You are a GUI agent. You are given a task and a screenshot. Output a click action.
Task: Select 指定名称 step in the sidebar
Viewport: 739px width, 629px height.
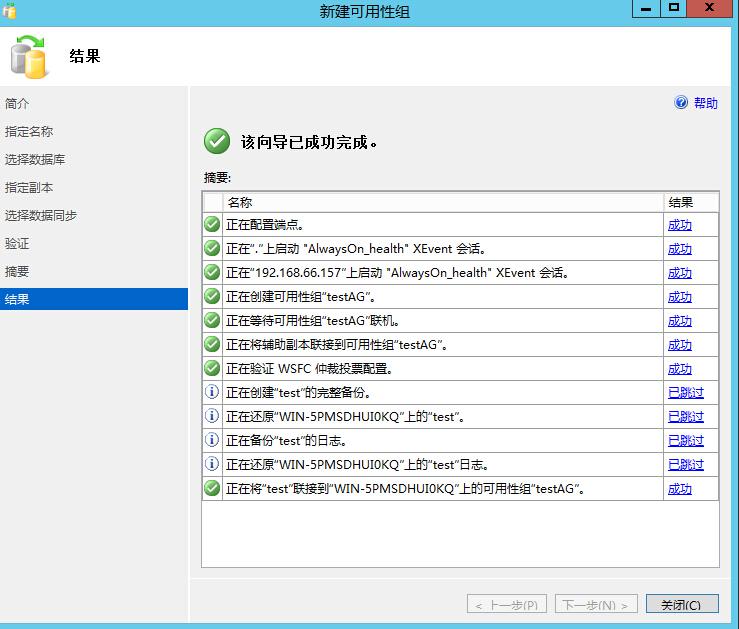(x=29, y=131)
